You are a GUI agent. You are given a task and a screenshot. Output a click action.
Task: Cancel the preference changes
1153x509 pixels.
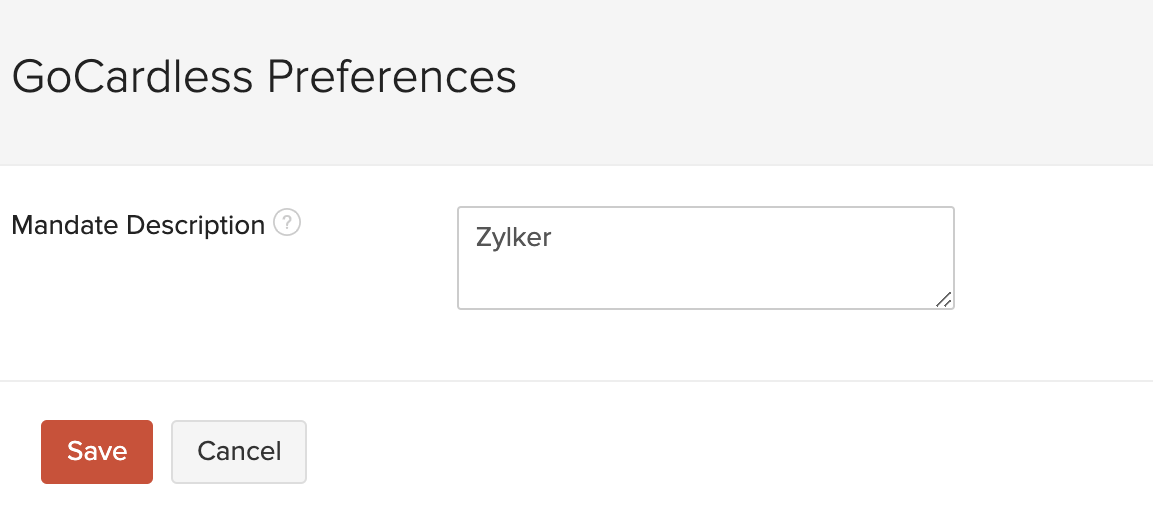pyautogui.click(x=239, y=452)
